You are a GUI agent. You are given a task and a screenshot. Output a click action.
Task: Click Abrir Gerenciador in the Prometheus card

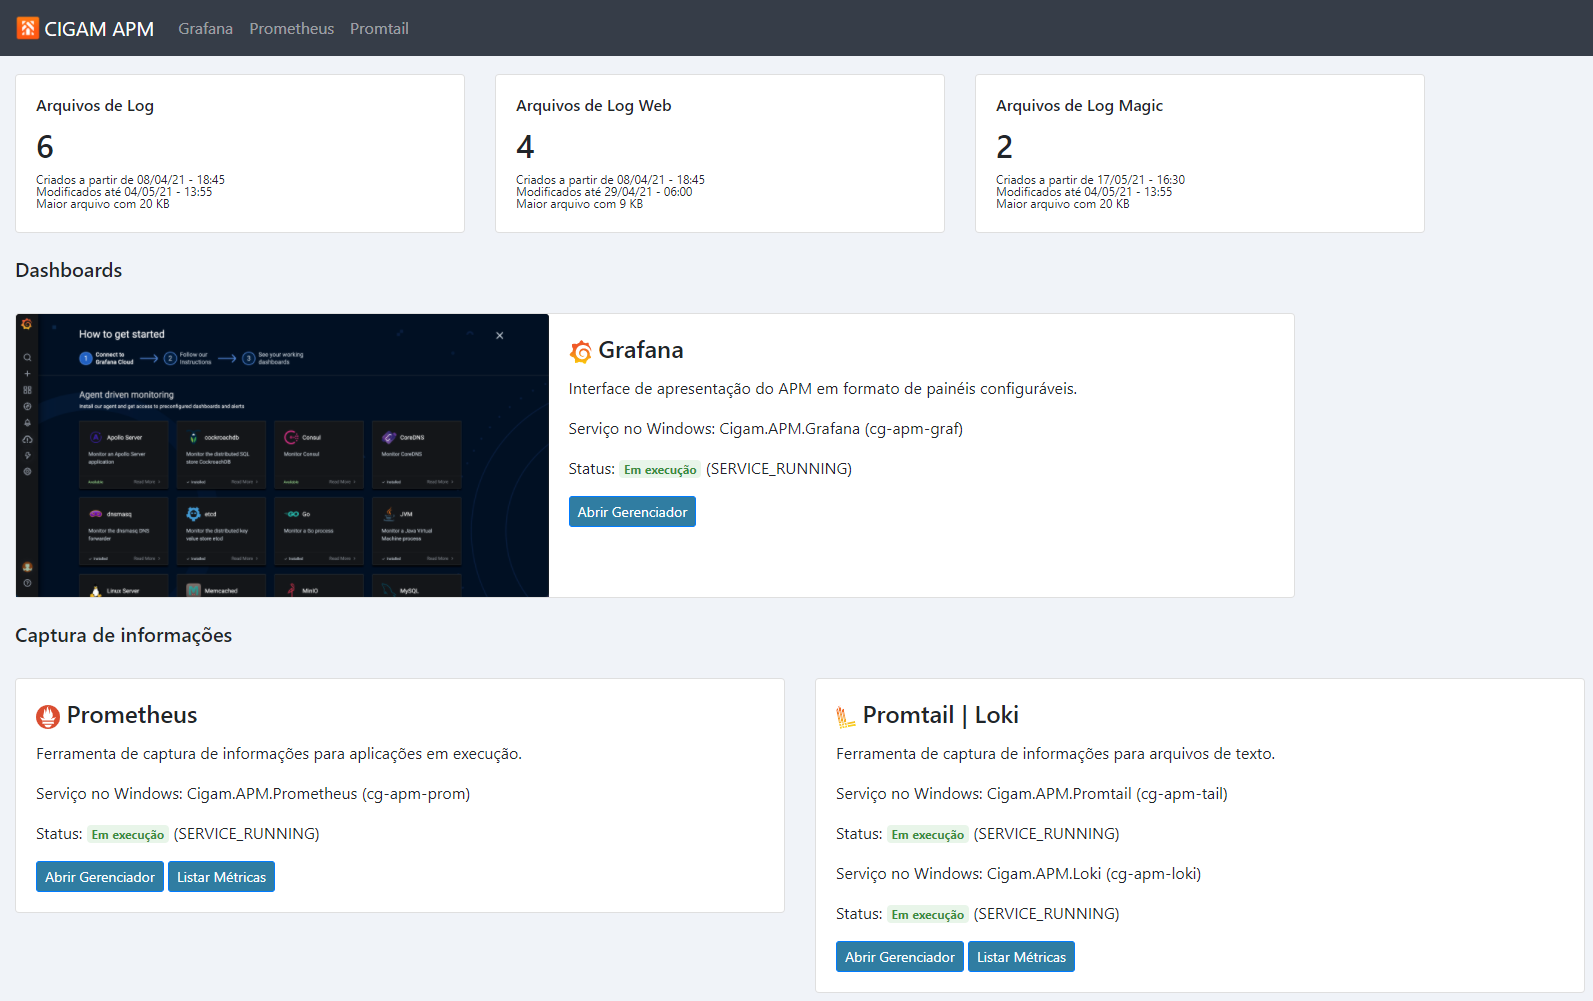[x=100, y=877]
